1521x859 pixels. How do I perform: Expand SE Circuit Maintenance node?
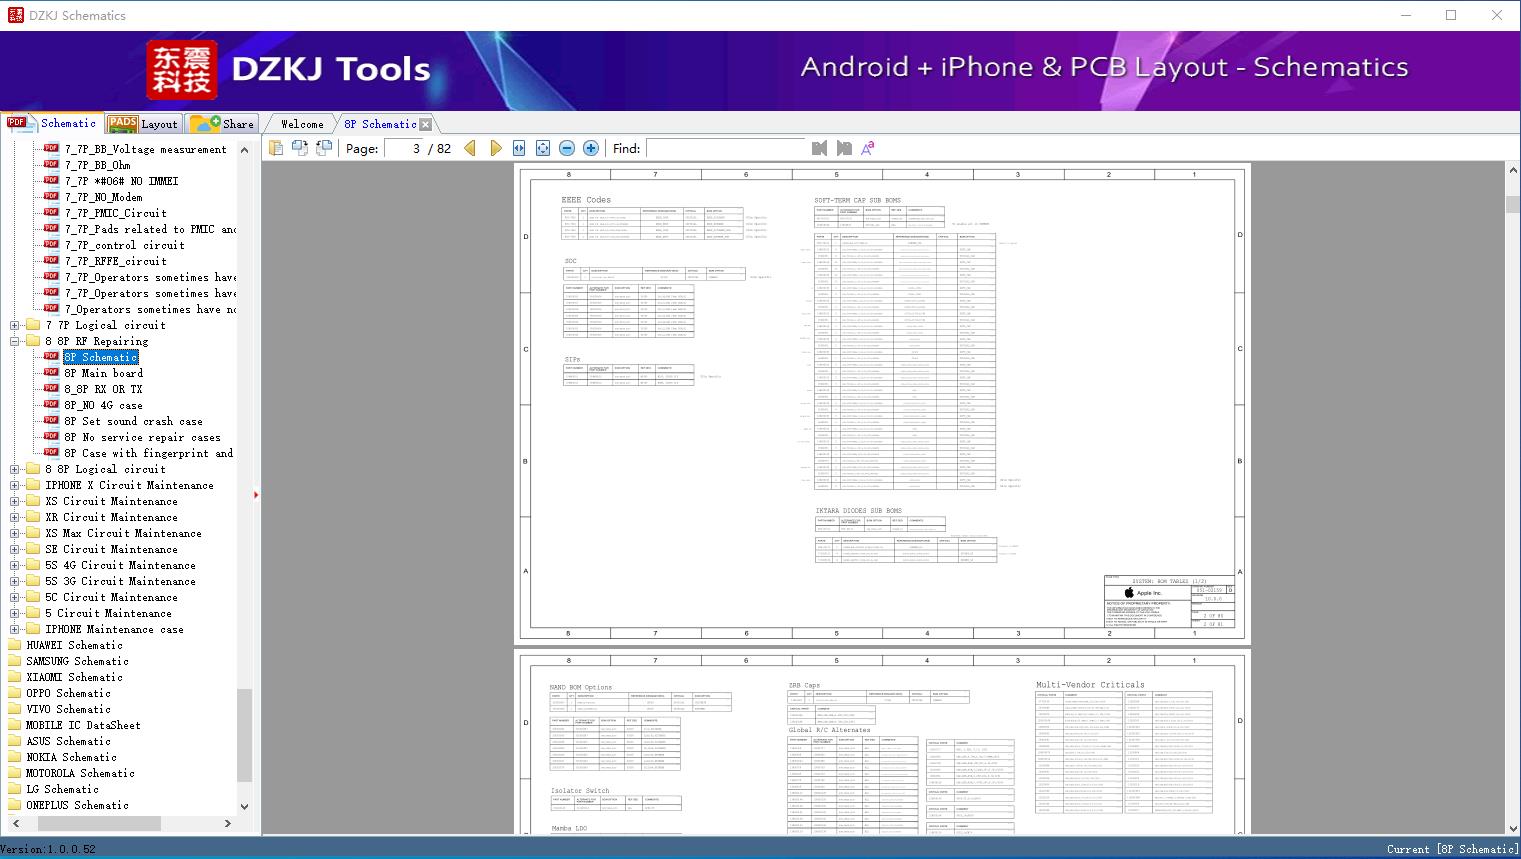[x=14, y=549]
